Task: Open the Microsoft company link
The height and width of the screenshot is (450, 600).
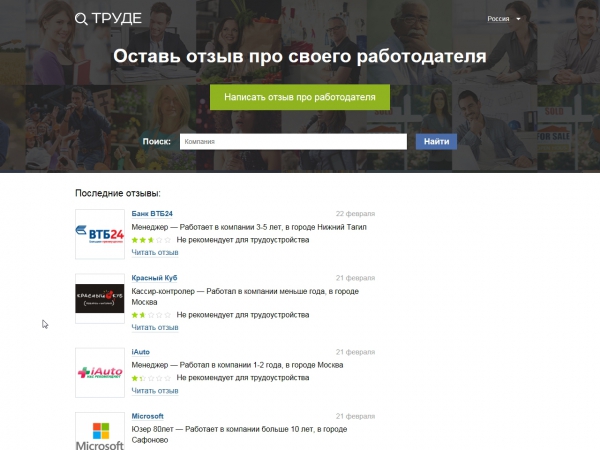Action: 147,416
